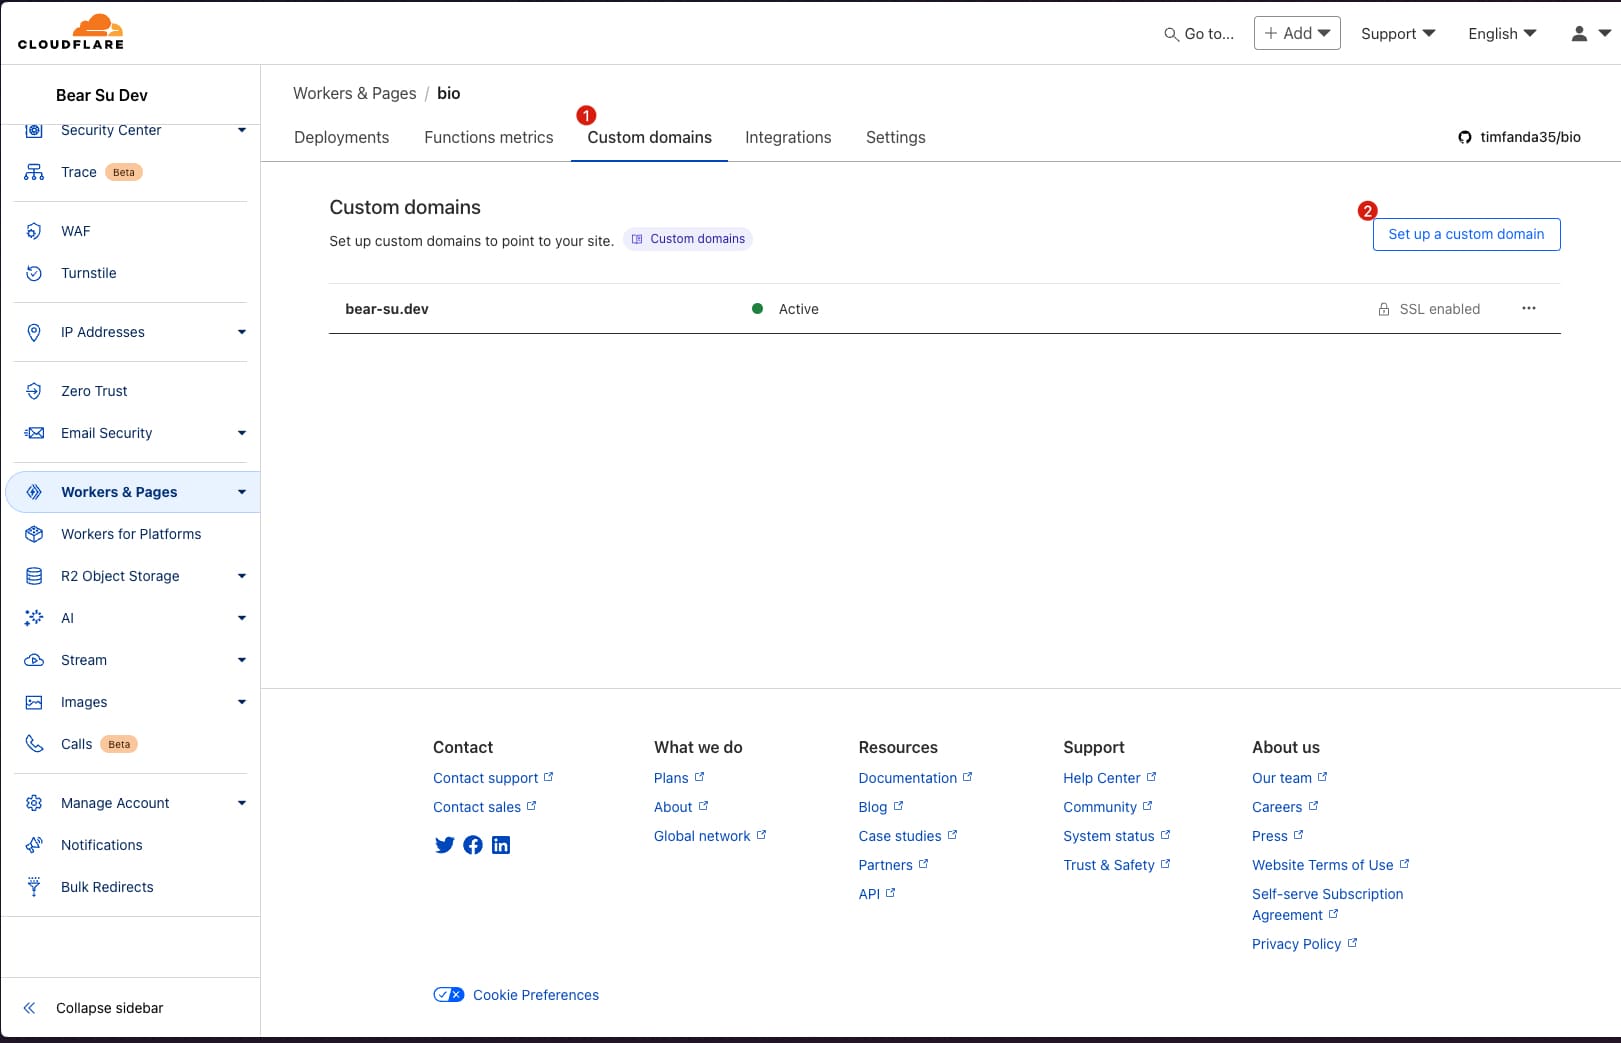Expand the Manage Account arrow
The width and height of the screenshot is (1621, 1043).
tap(242, 803)
